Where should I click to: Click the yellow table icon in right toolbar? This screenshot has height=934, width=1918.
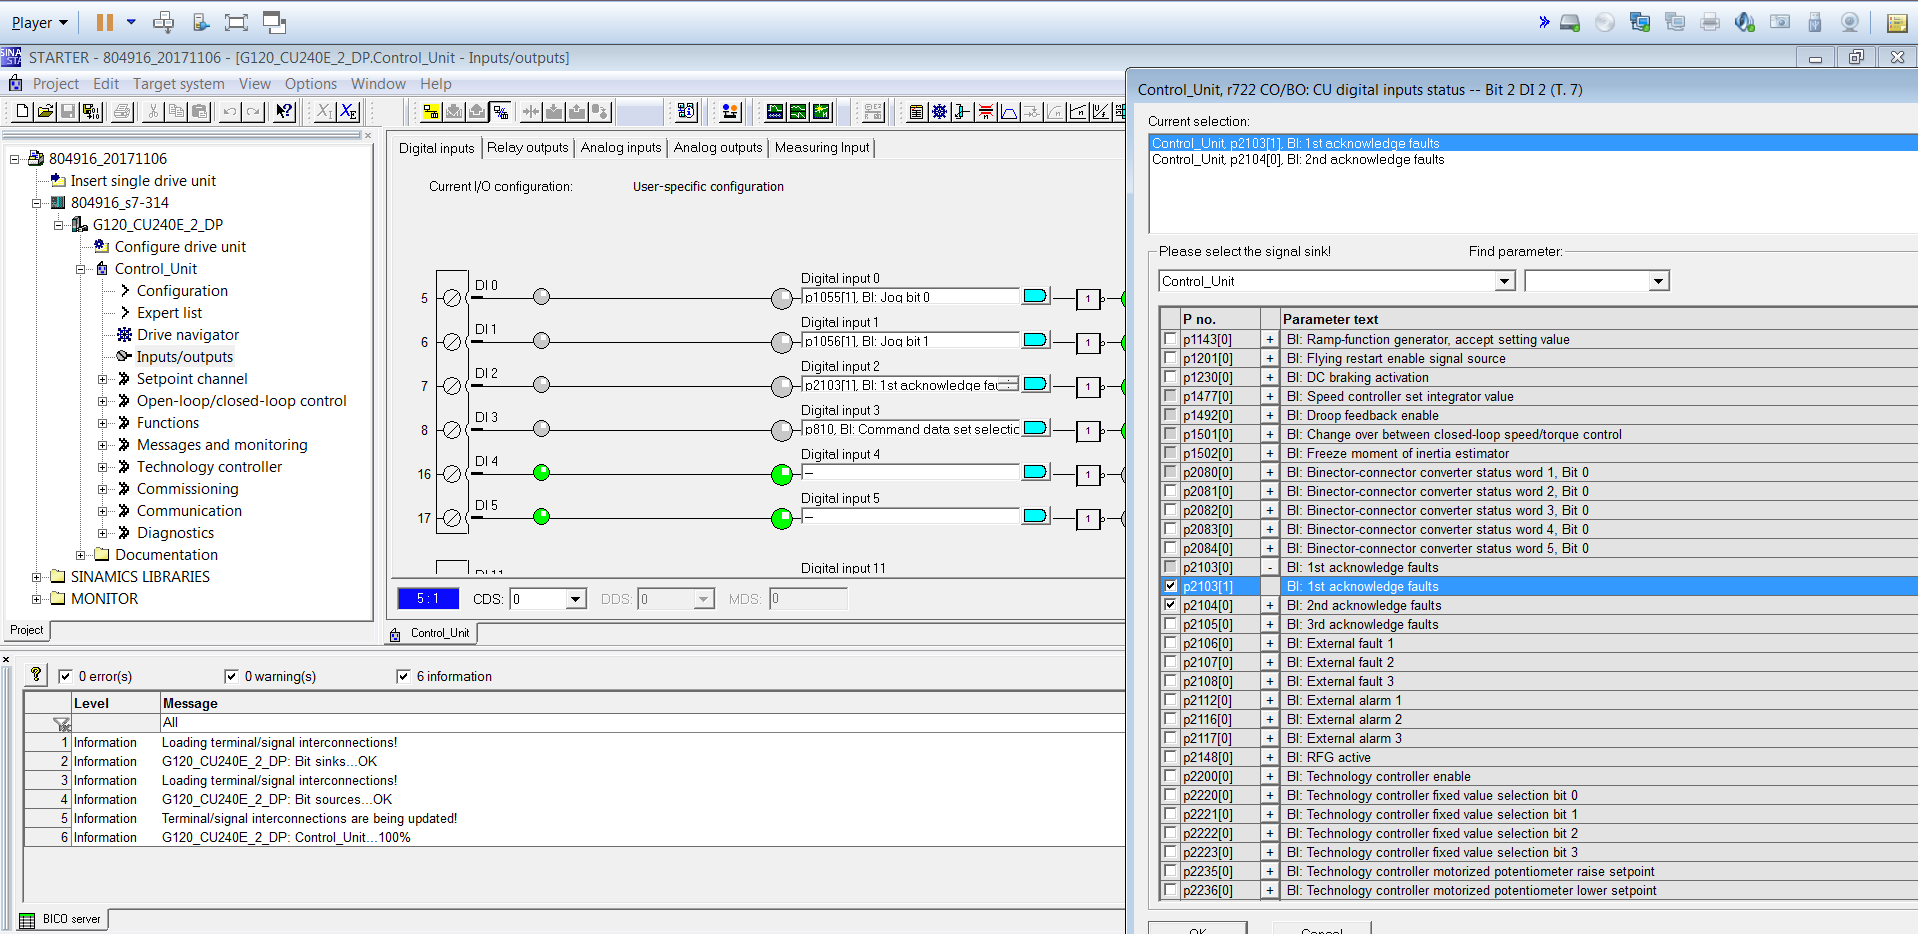(916, 111)
